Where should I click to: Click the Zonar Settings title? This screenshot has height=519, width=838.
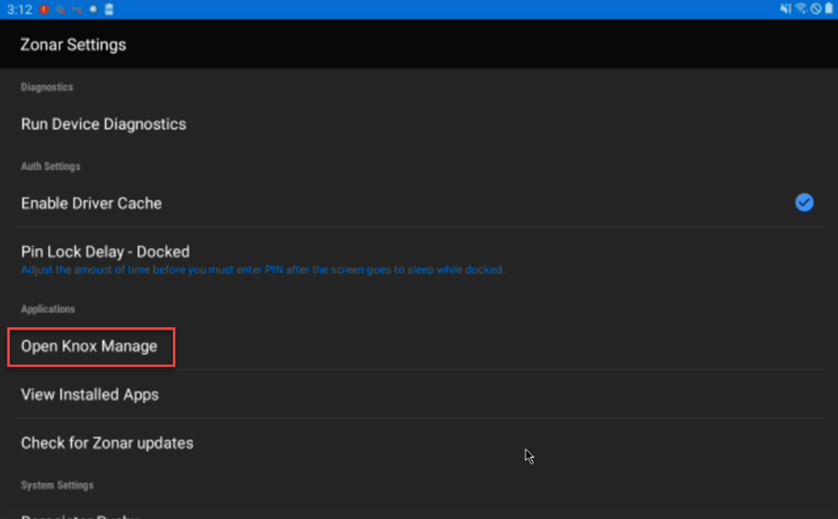coord(73,45)
